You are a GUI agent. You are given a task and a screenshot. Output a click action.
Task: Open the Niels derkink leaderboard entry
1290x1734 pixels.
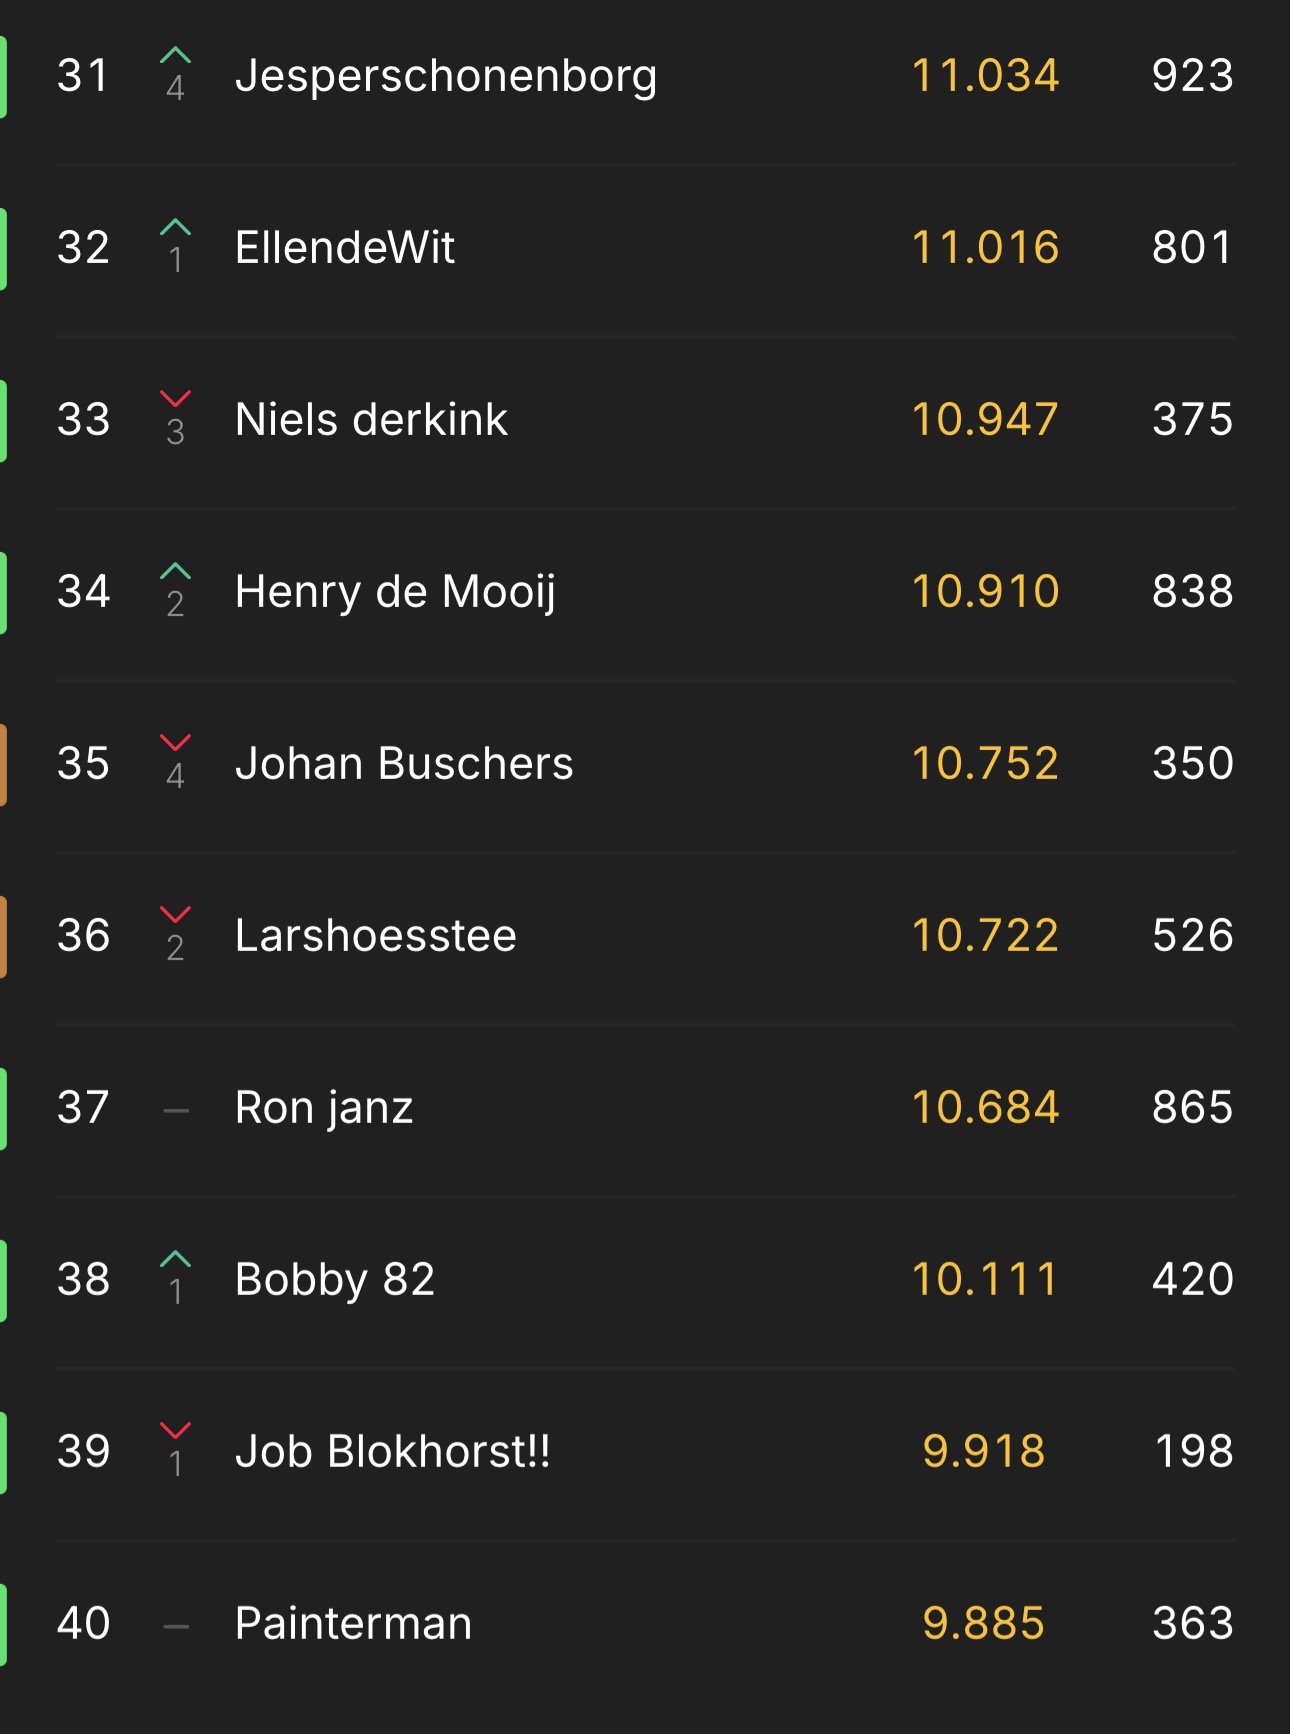pos(371,420)
